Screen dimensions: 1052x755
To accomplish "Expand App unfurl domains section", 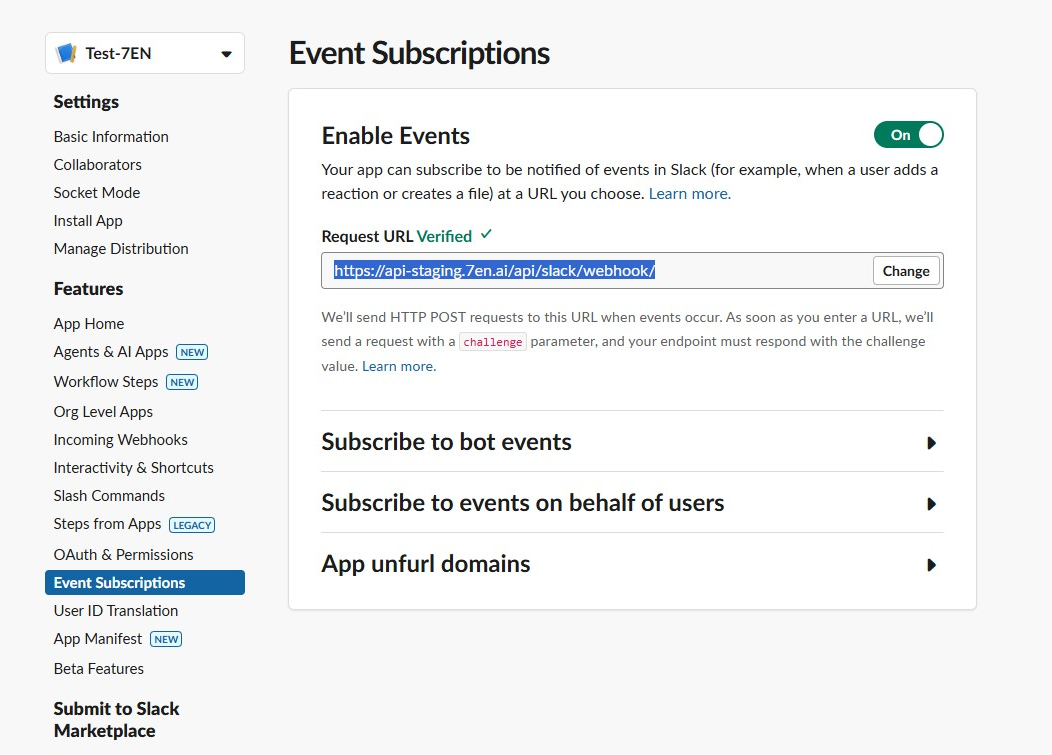I will 632,564.
